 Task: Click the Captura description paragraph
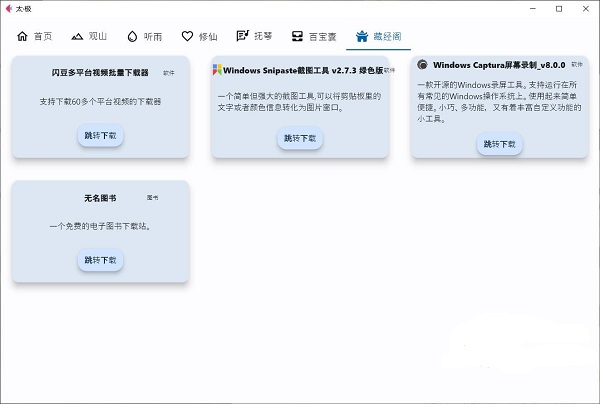(499, 101)
